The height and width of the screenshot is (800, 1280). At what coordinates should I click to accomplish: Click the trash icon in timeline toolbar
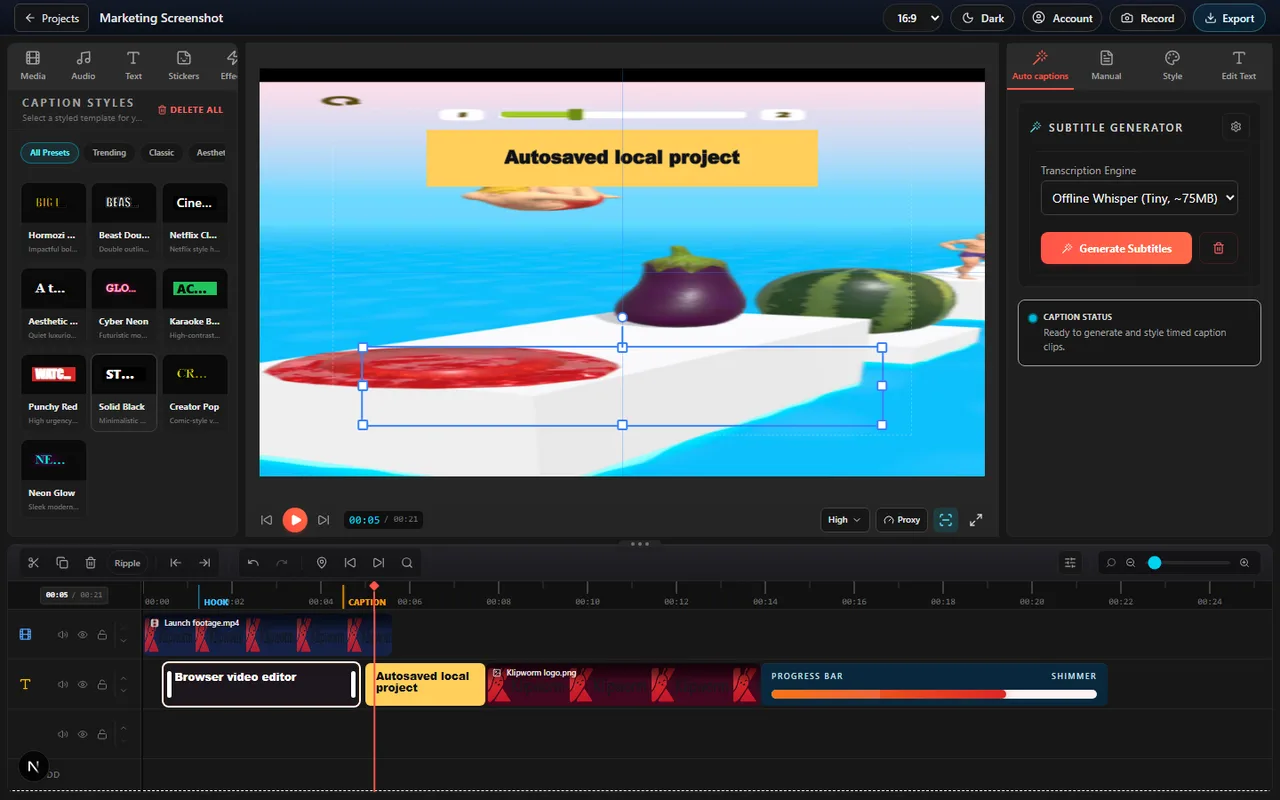coord(90,563)
